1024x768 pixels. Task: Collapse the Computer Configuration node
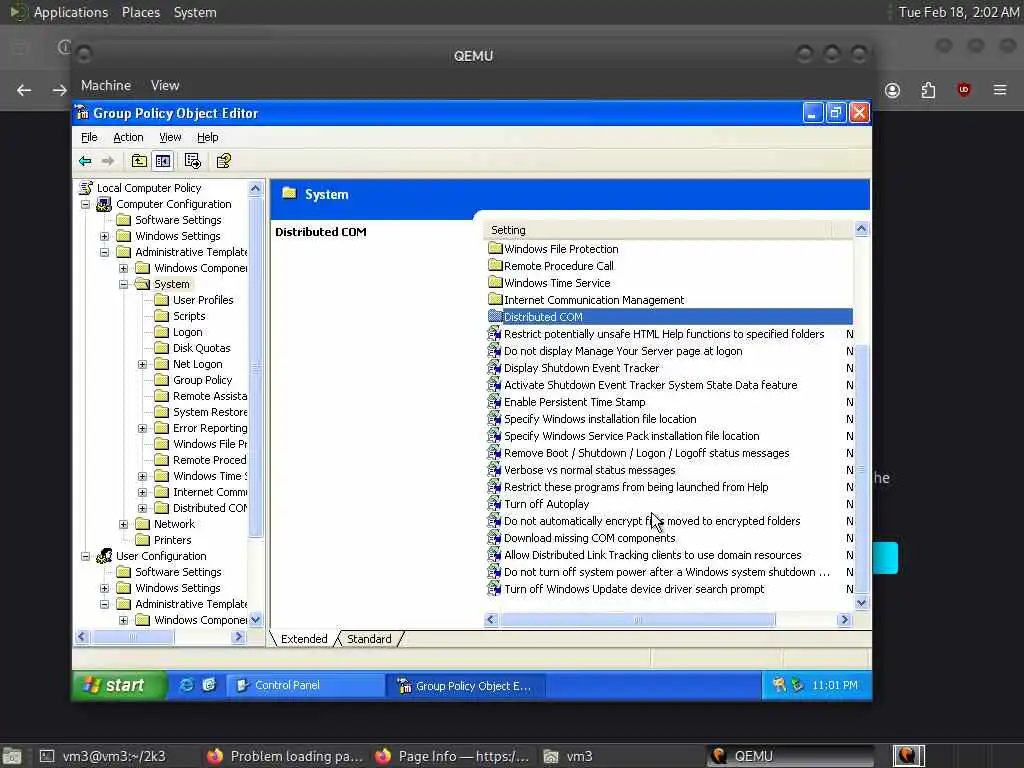[x=86, y=204]
